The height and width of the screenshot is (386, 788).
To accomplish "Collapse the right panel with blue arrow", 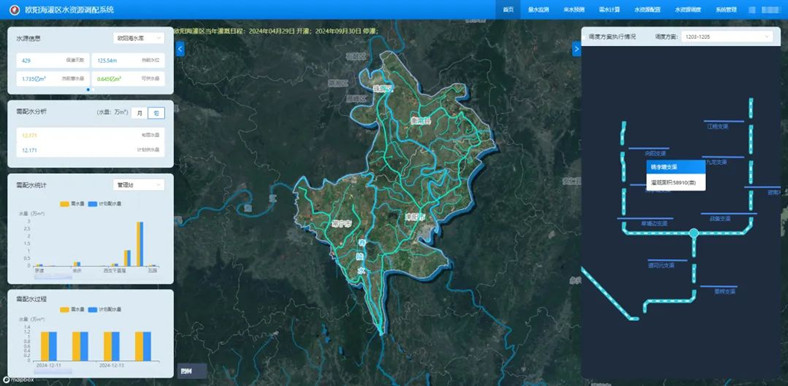I will pyautogui.click(x=576, y=49).
